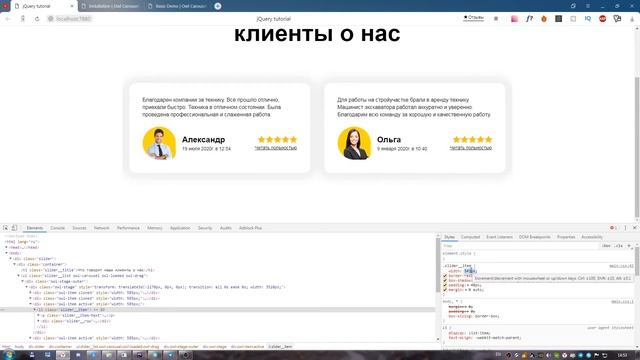Screen dimensions: 640x360
Task: Click Александр's avatar photo
Action: tap(159, 143)
